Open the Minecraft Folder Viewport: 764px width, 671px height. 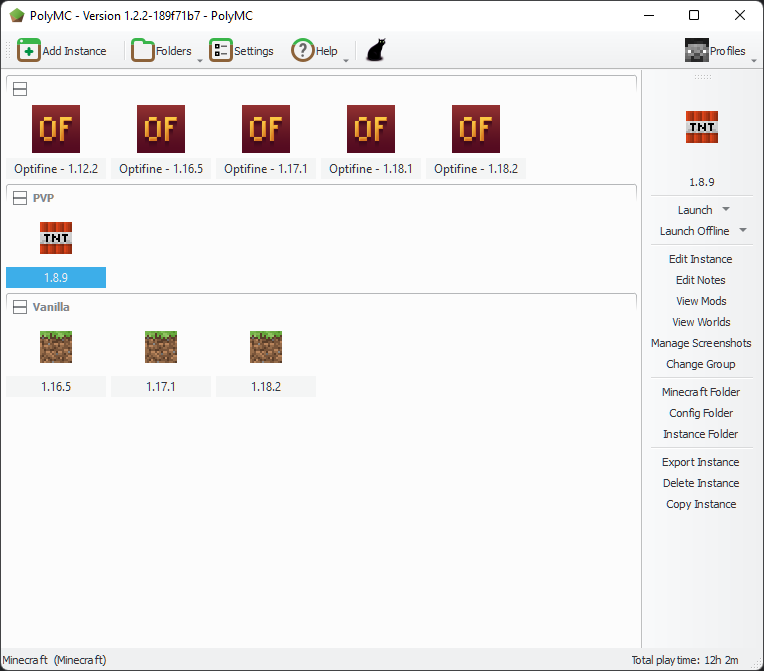[701, 392]
